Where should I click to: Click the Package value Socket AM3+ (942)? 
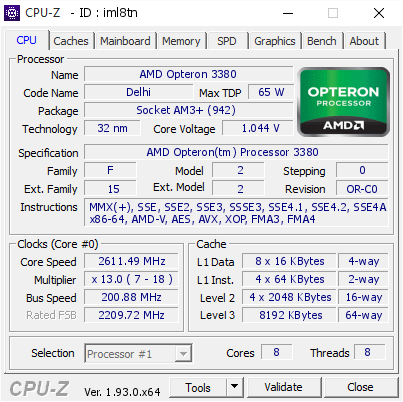click(188, 110)
